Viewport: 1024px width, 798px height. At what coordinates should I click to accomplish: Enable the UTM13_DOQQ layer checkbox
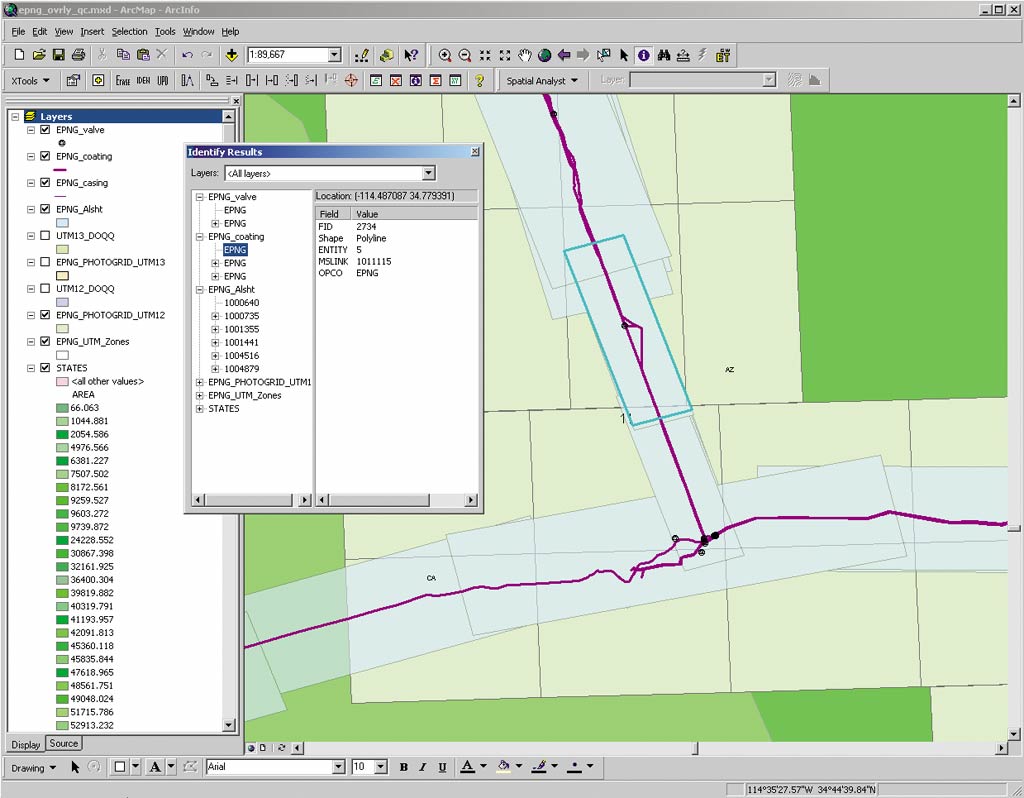[45, 236]
